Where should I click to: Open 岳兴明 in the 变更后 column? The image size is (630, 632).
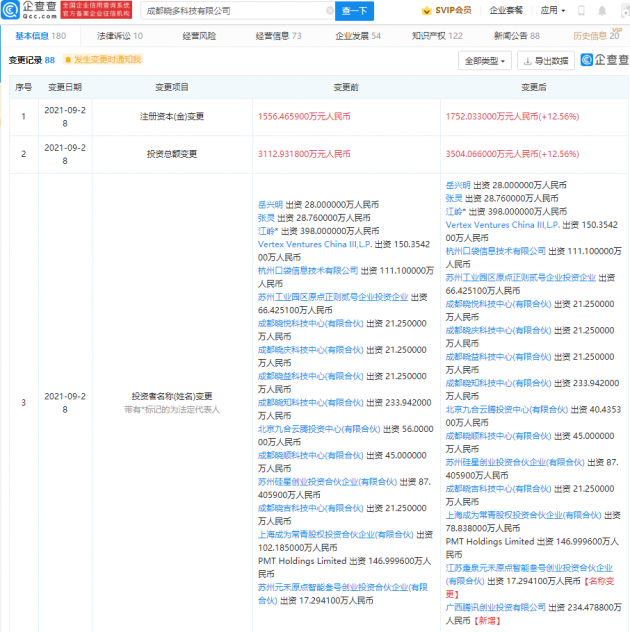458,185
